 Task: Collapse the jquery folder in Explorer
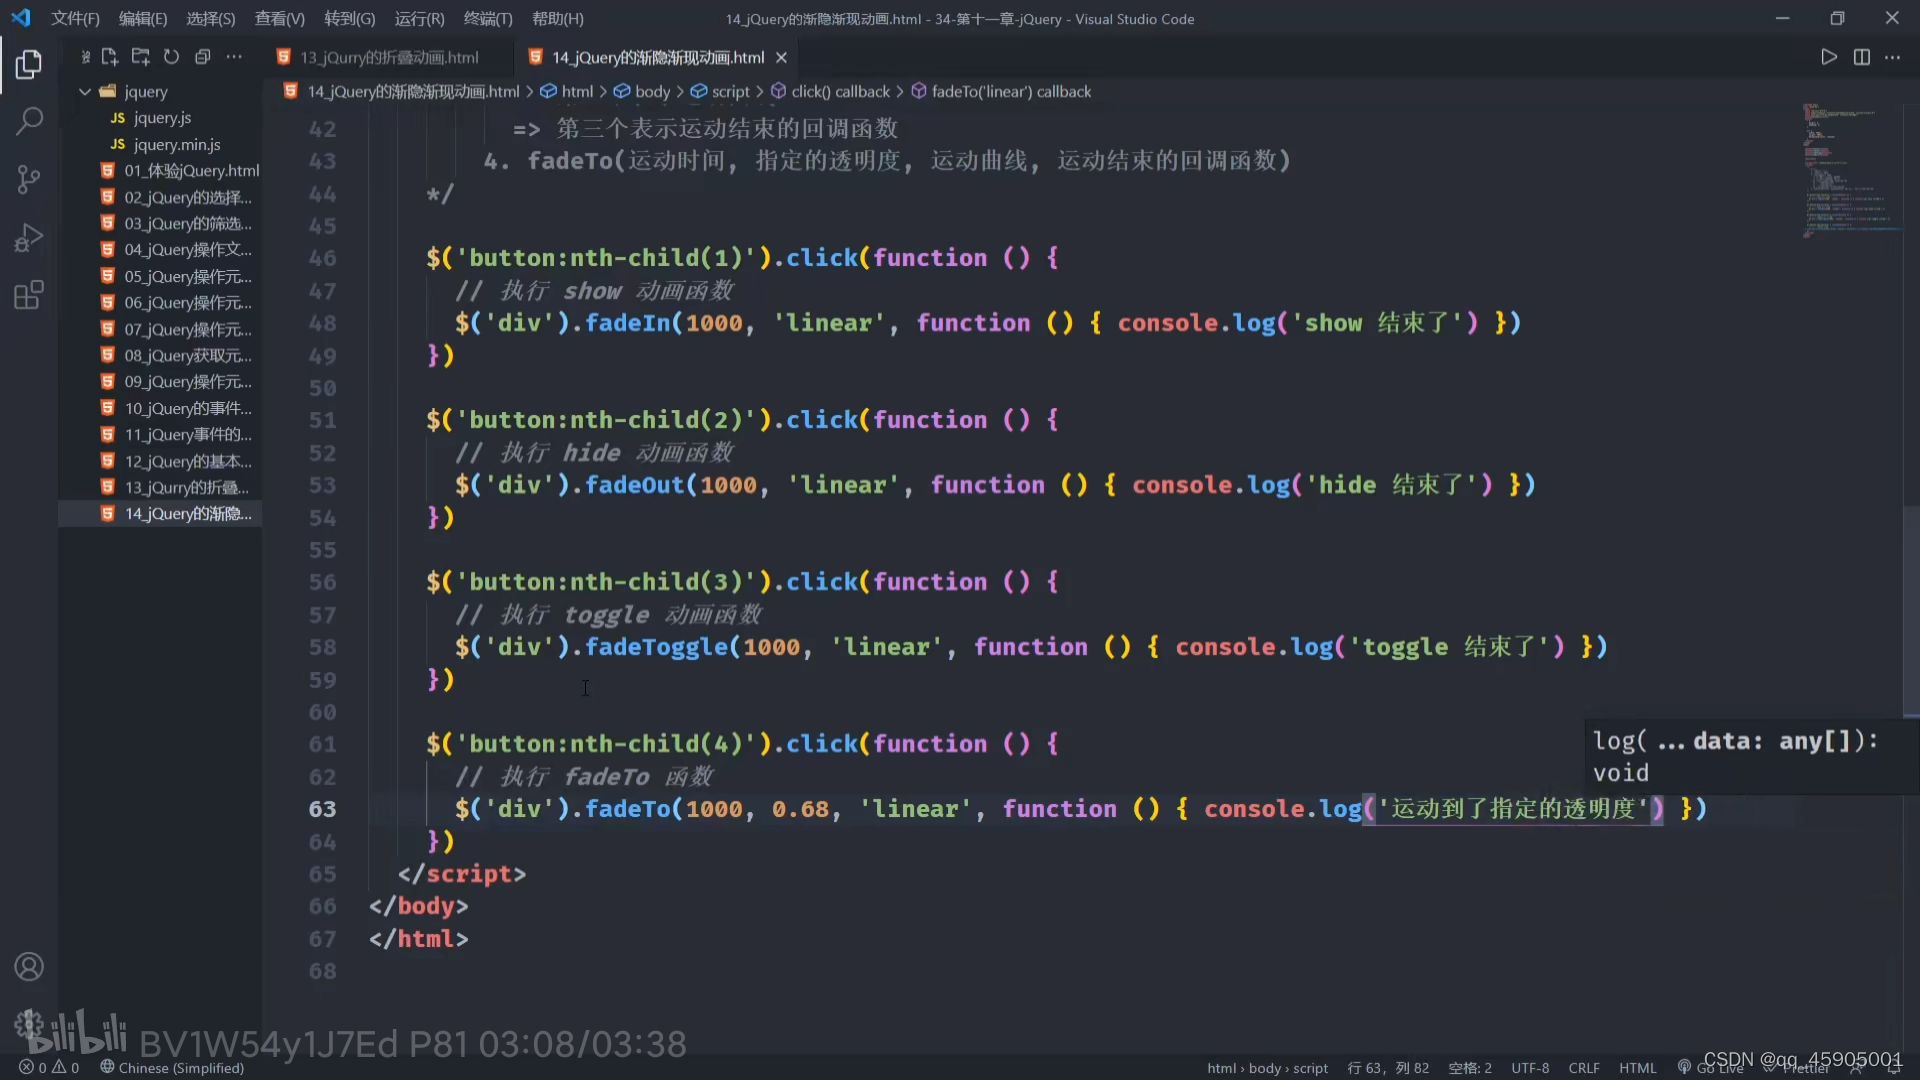pyautogui.click(x=85, y=91)
